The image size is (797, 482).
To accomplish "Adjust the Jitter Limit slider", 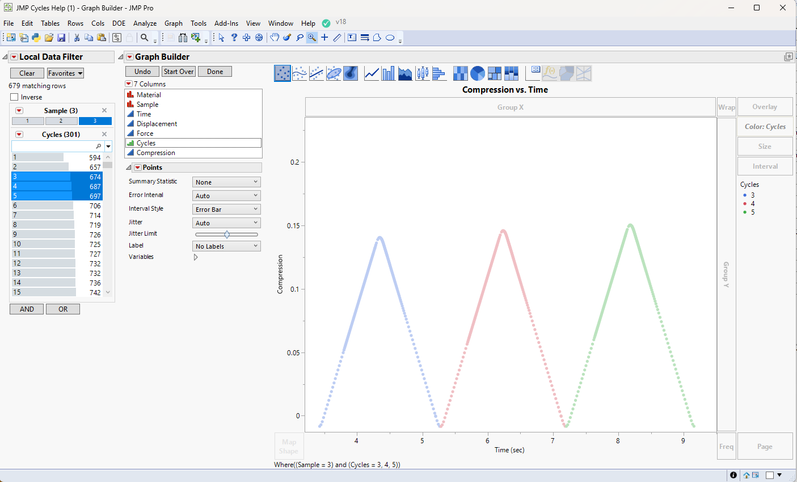I will pyautogui.click(x=227, y=234).
